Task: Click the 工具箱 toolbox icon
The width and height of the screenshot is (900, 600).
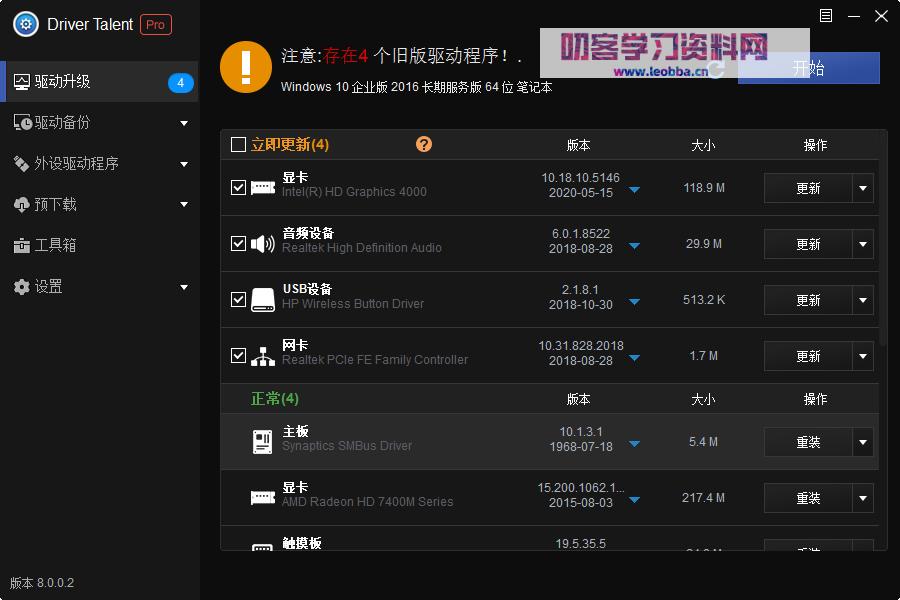Action: pyautogui.click(x=22, y=246)
